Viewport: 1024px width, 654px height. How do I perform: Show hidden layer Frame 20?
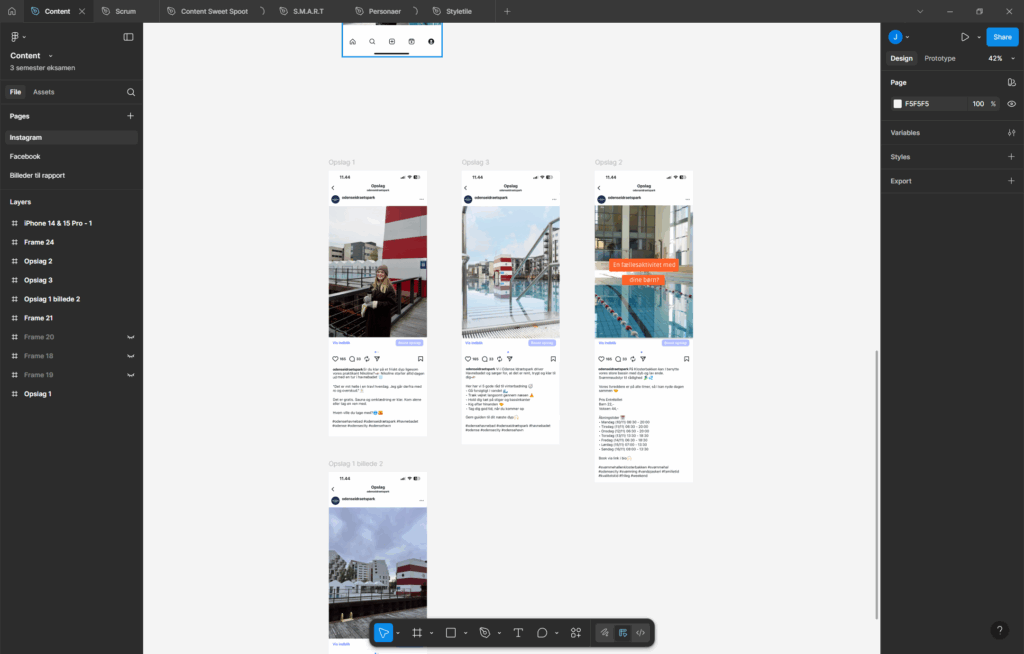click(131, 337)
